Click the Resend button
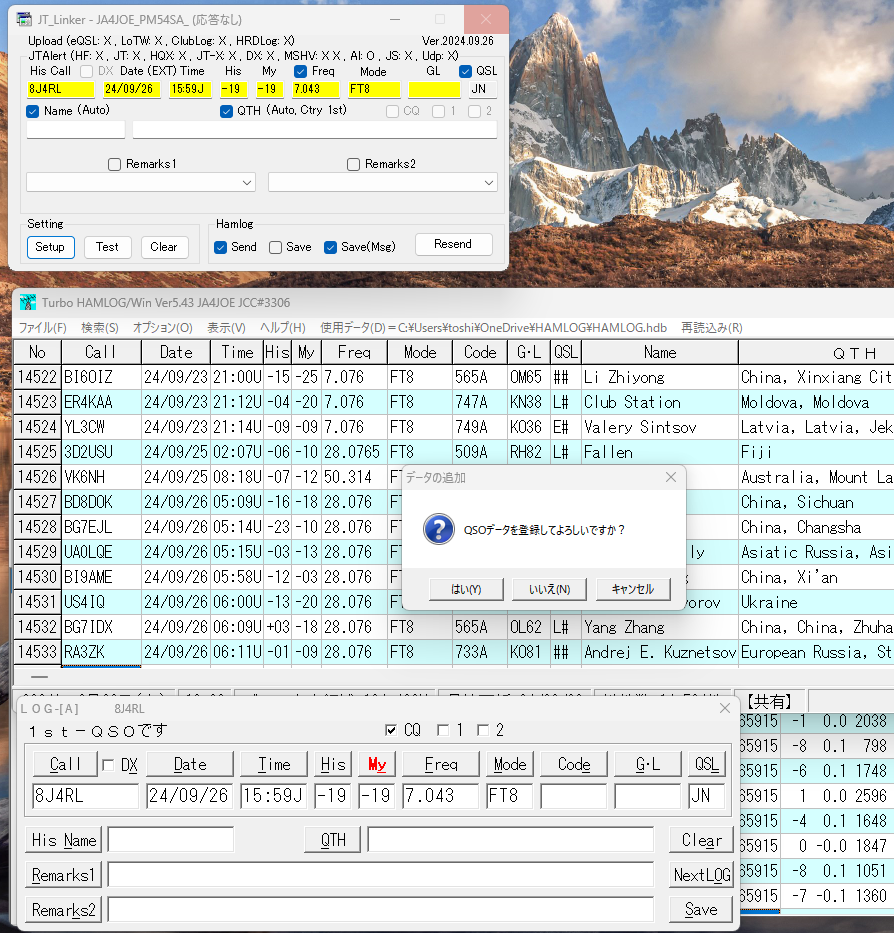Viewport: 894px width, 933px height. point(454,245)
